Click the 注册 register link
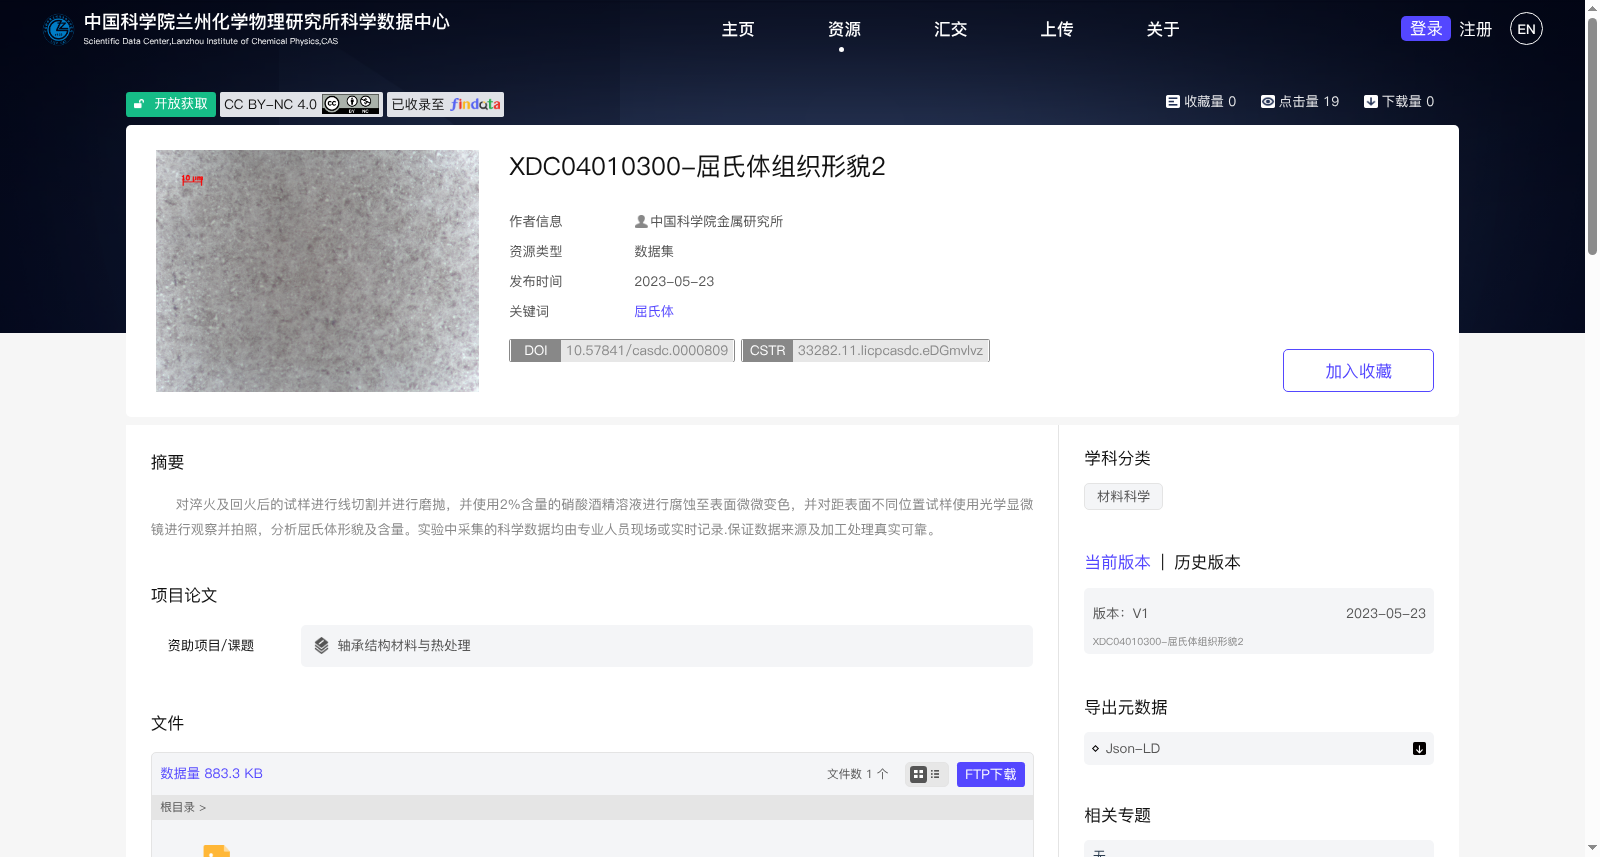The width and height of the screenshot is (1600, 857). (x=1475, y=29)
